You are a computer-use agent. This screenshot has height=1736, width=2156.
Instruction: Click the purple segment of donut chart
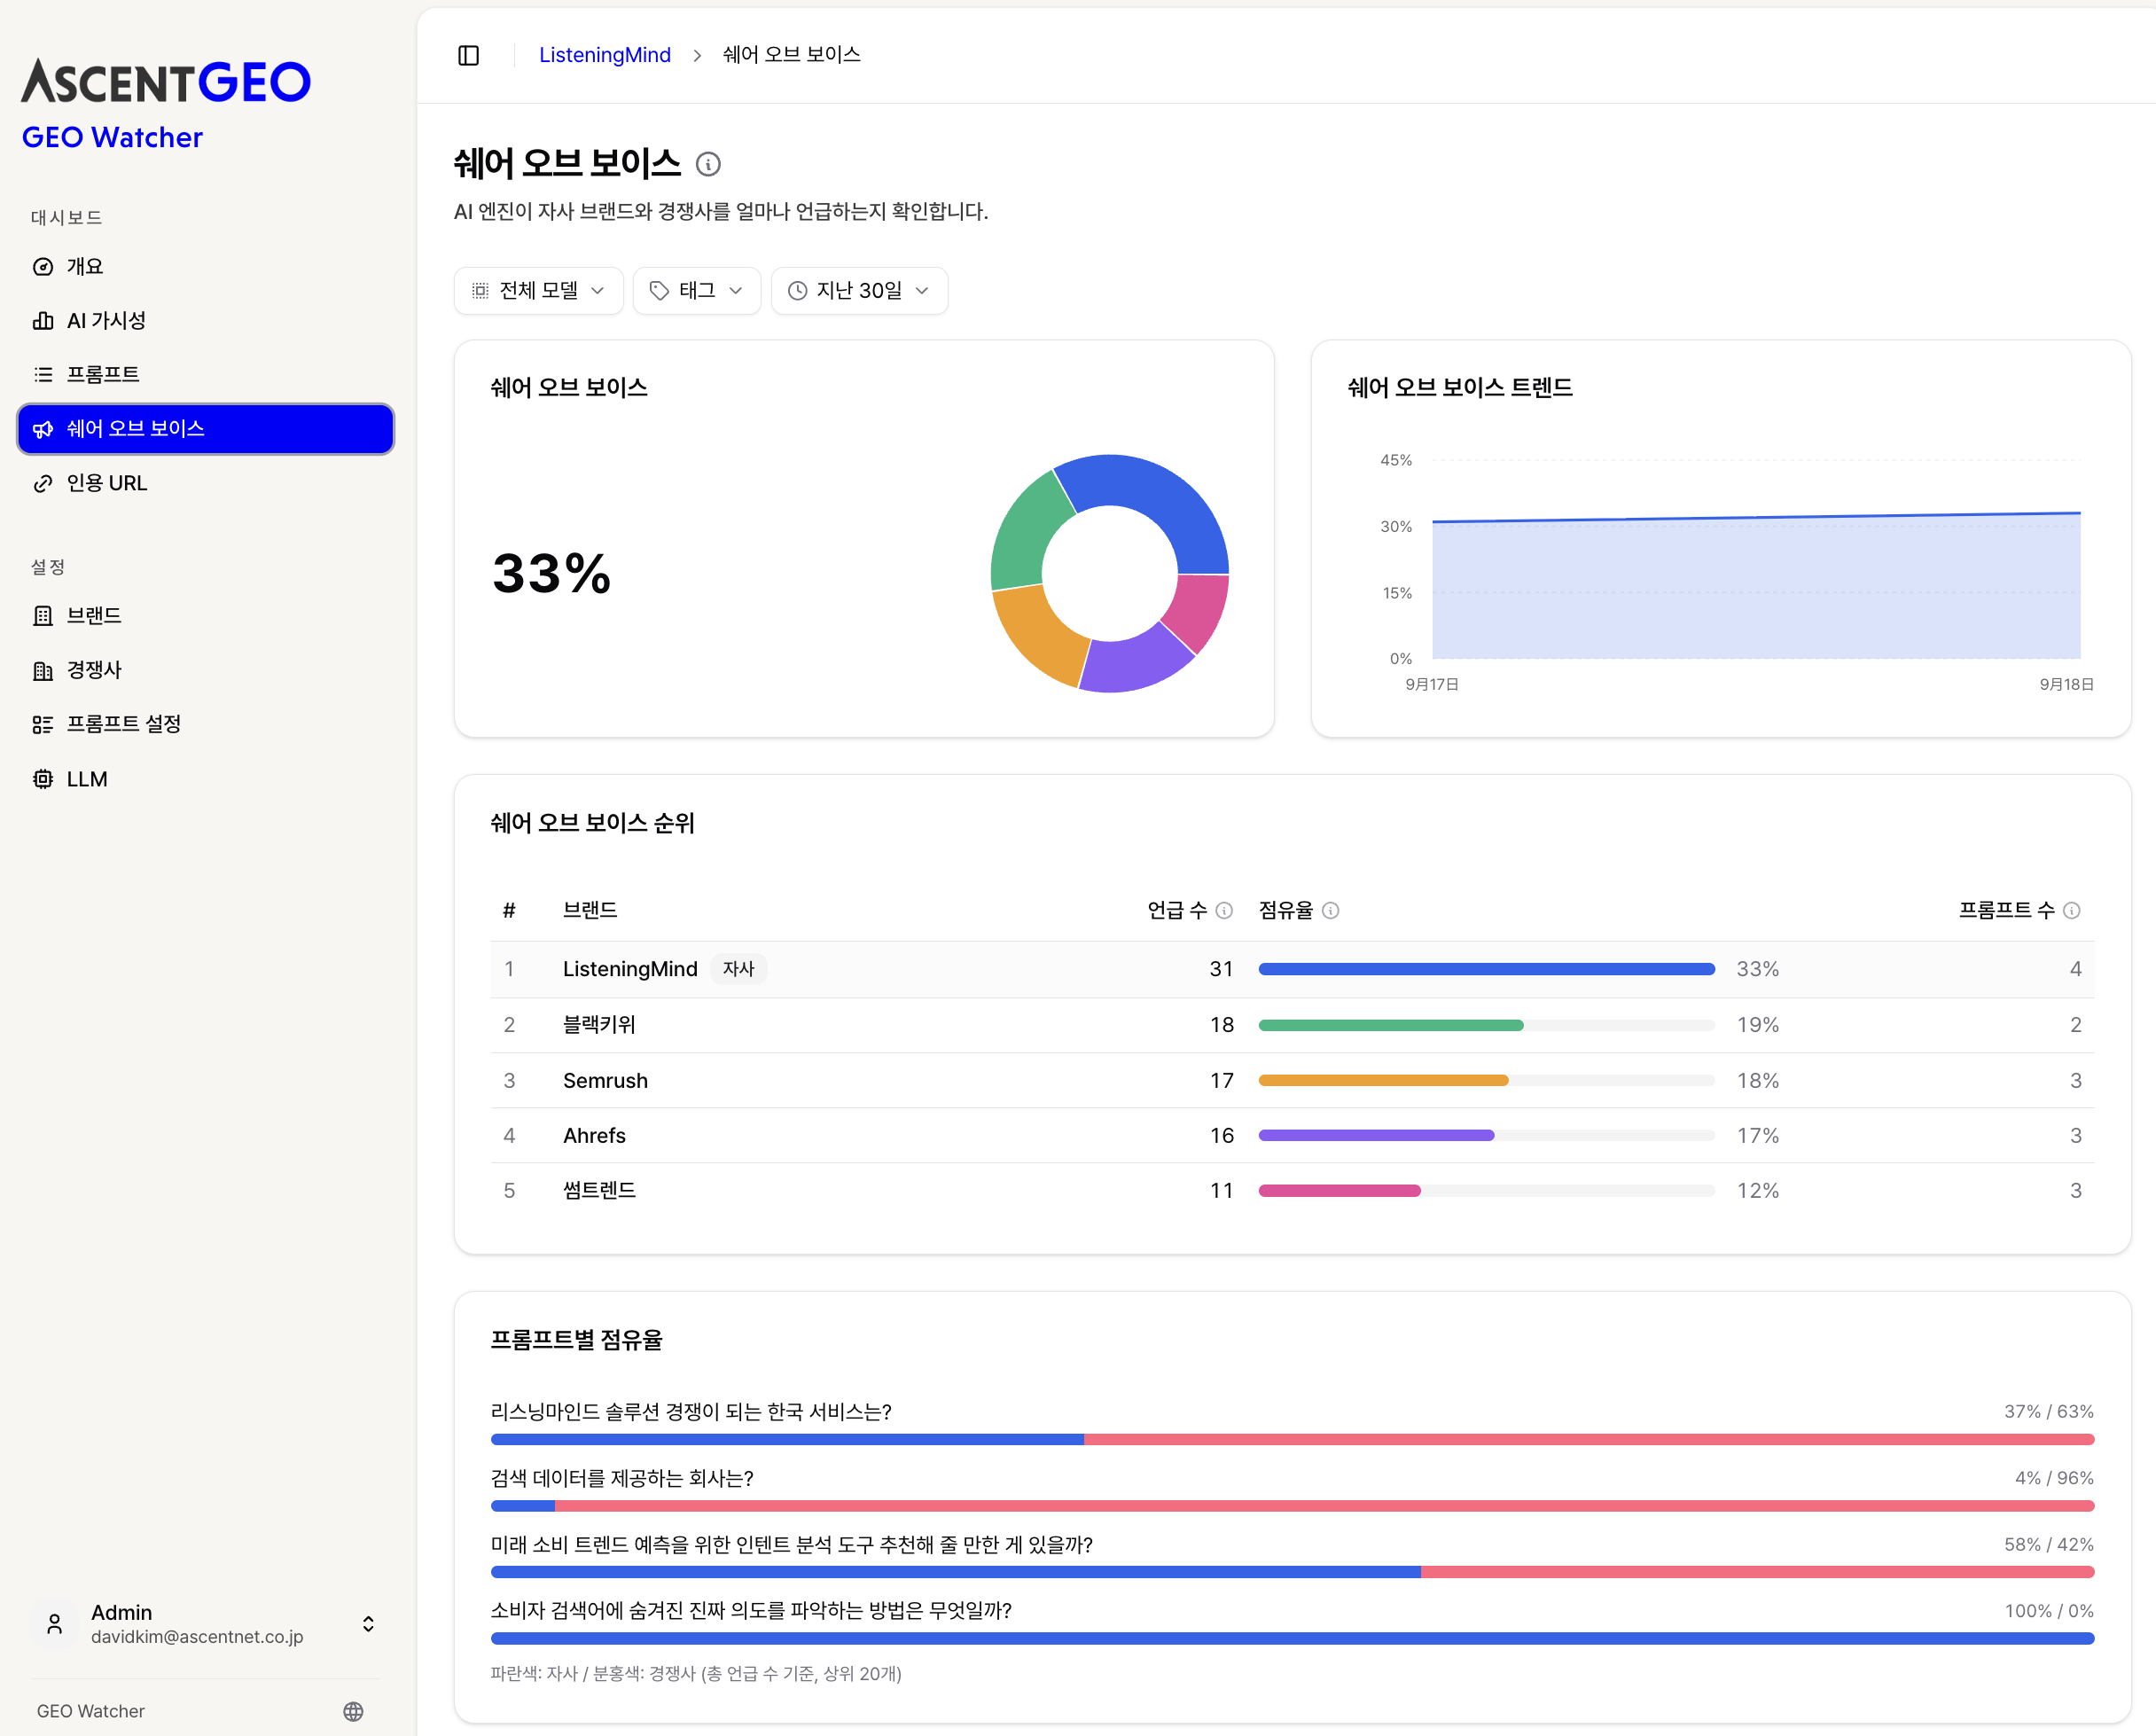(1135, 661)
